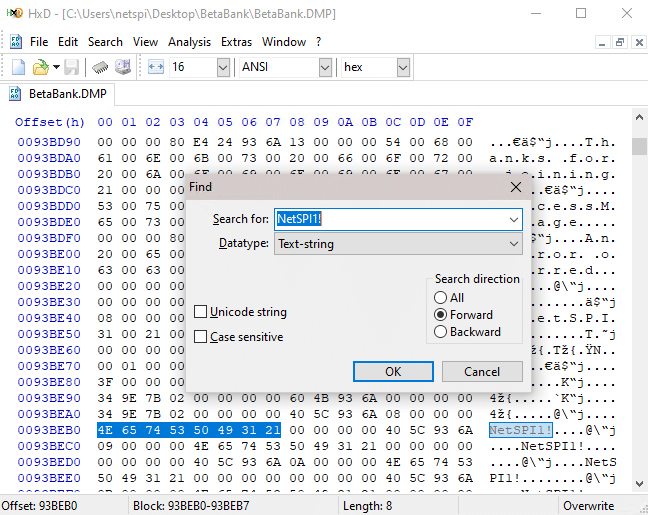
Task: Click the Open file folder icon
Action: pyautogui.click(x=41, y=67)
